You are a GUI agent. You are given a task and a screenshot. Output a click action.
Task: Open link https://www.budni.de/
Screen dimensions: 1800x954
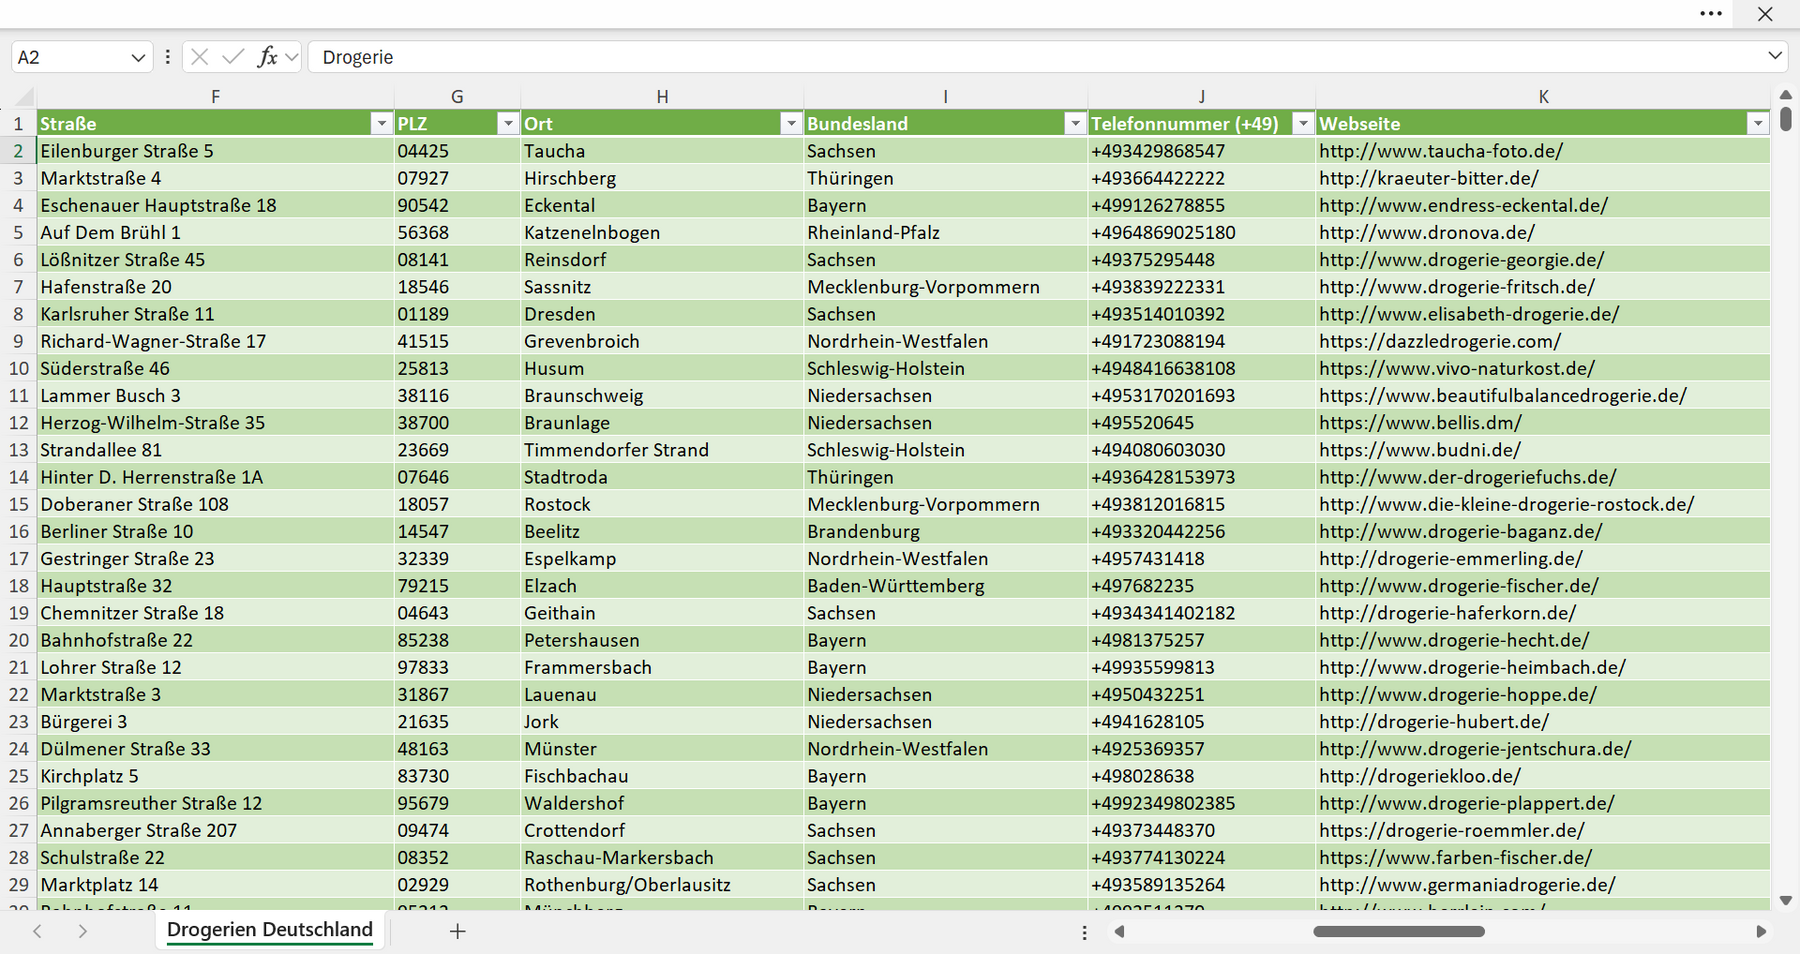(1420, 450)
